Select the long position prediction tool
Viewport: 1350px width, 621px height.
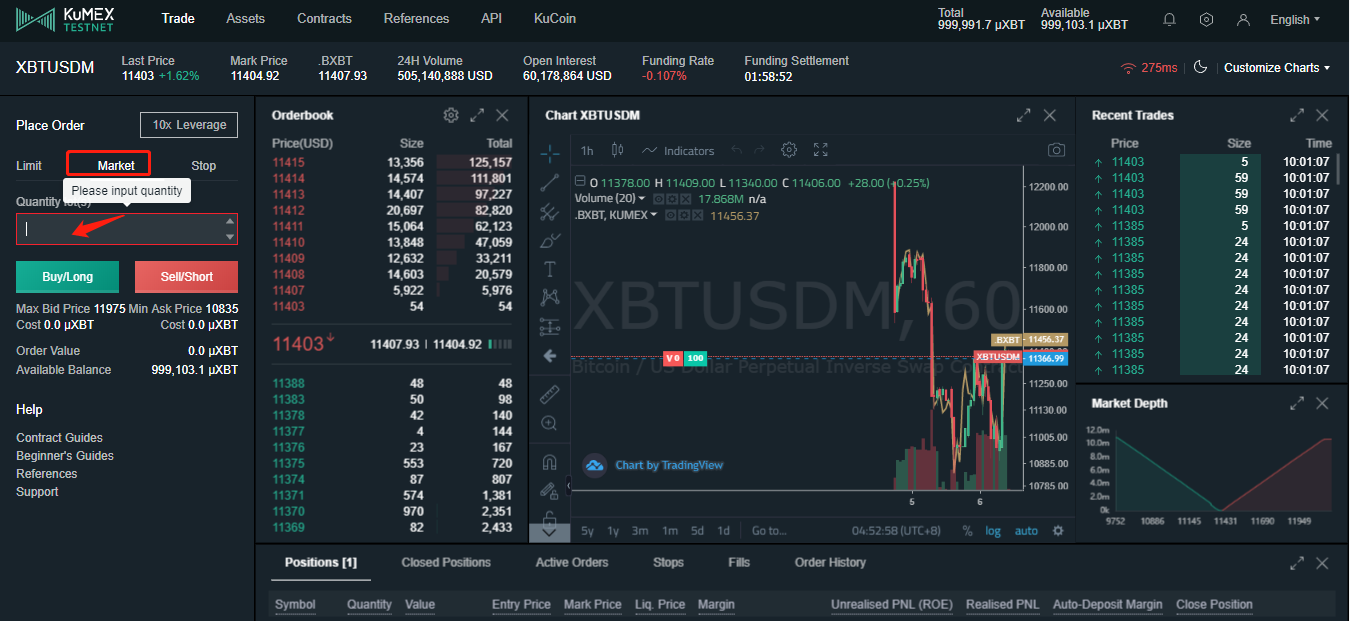pyautogui.click(x=550, y=326)
